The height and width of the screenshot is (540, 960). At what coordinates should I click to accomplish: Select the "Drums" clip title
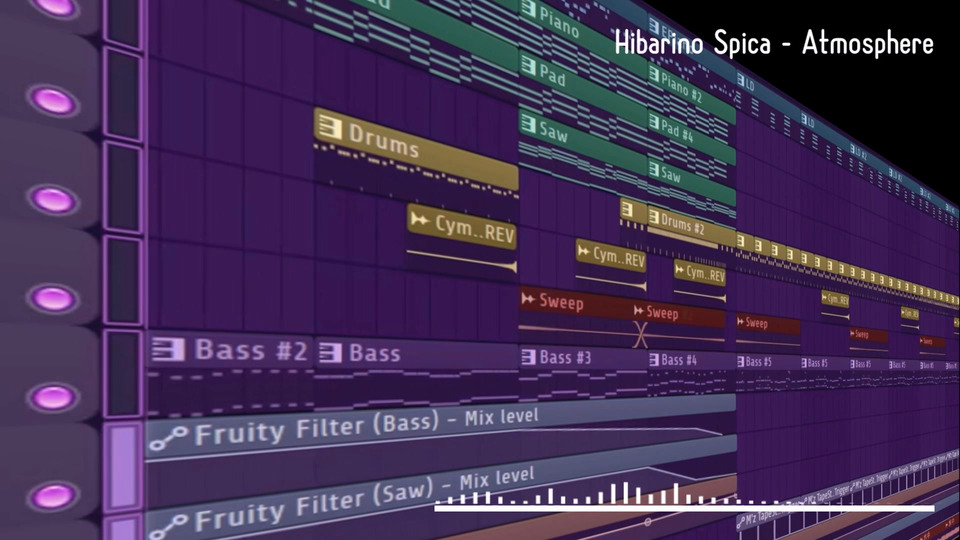tap(384, 141)
